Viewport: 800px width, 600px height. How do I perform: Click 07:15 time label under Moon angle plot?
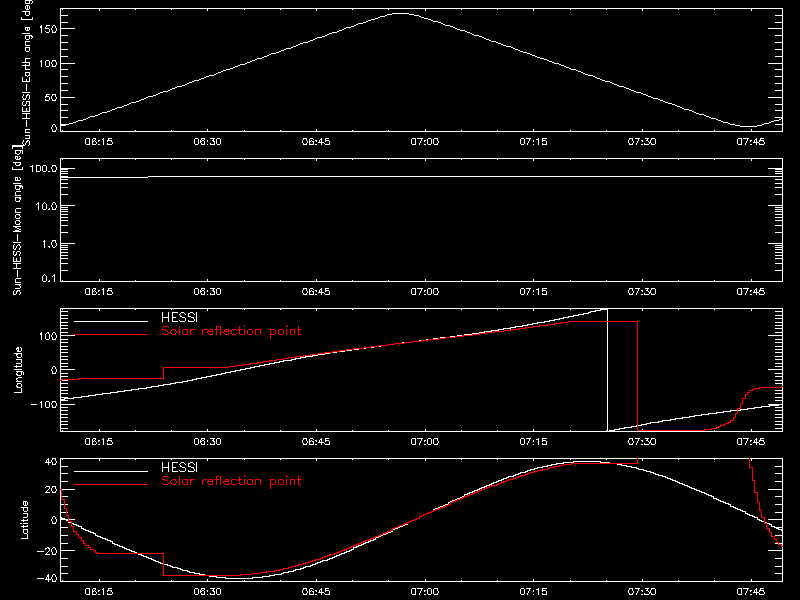(x=533, y=292)
